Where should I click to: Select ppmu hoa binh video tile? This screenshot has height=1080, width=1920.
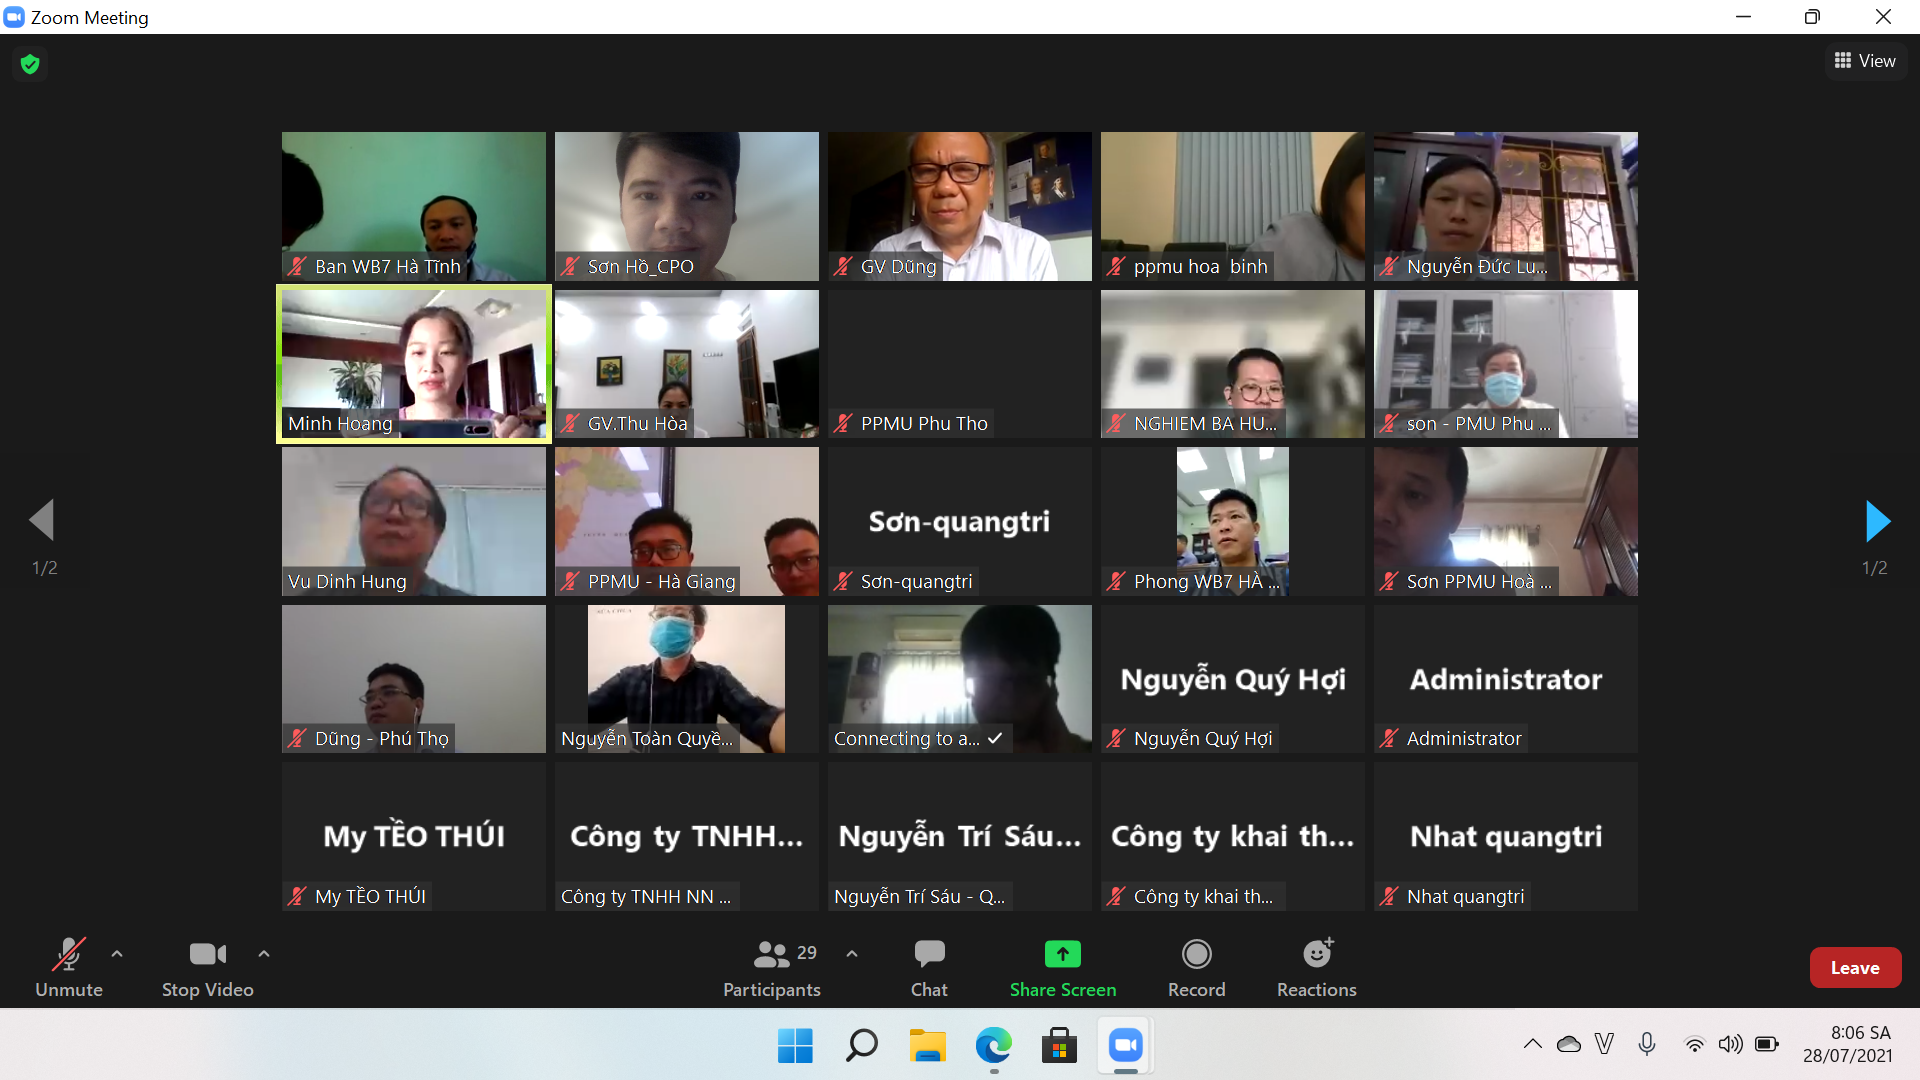(1233, 206)
